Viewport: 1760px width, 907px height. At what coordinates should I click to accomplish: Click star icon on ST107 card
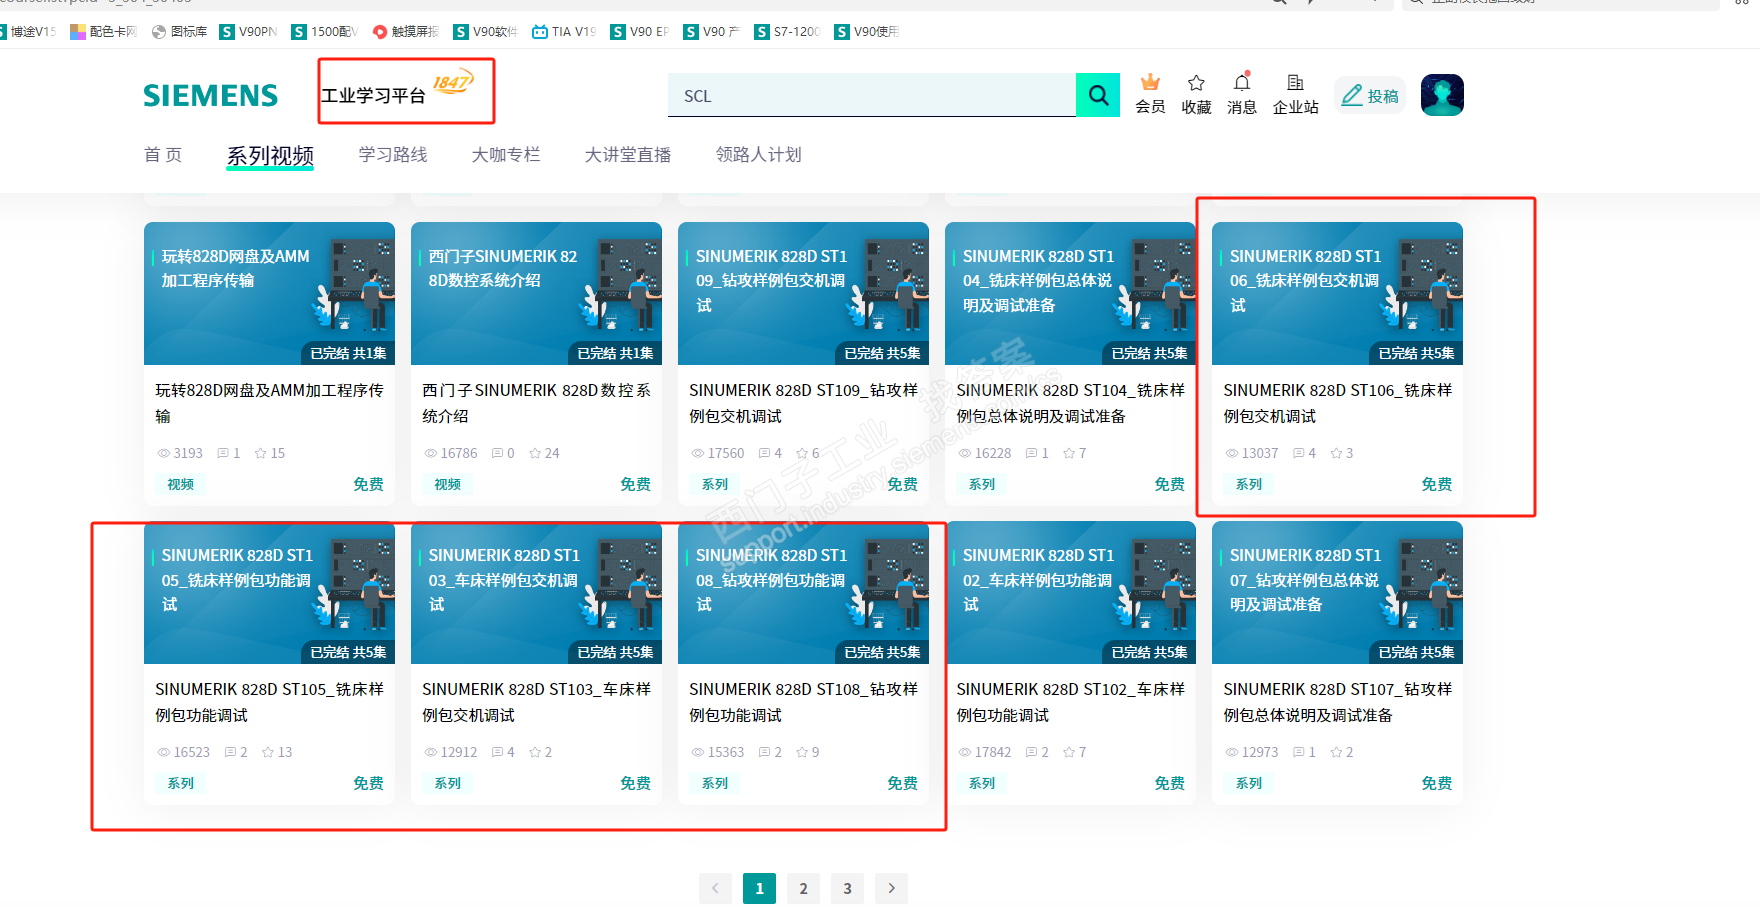pyautogui.click(x=1336, y=752)
